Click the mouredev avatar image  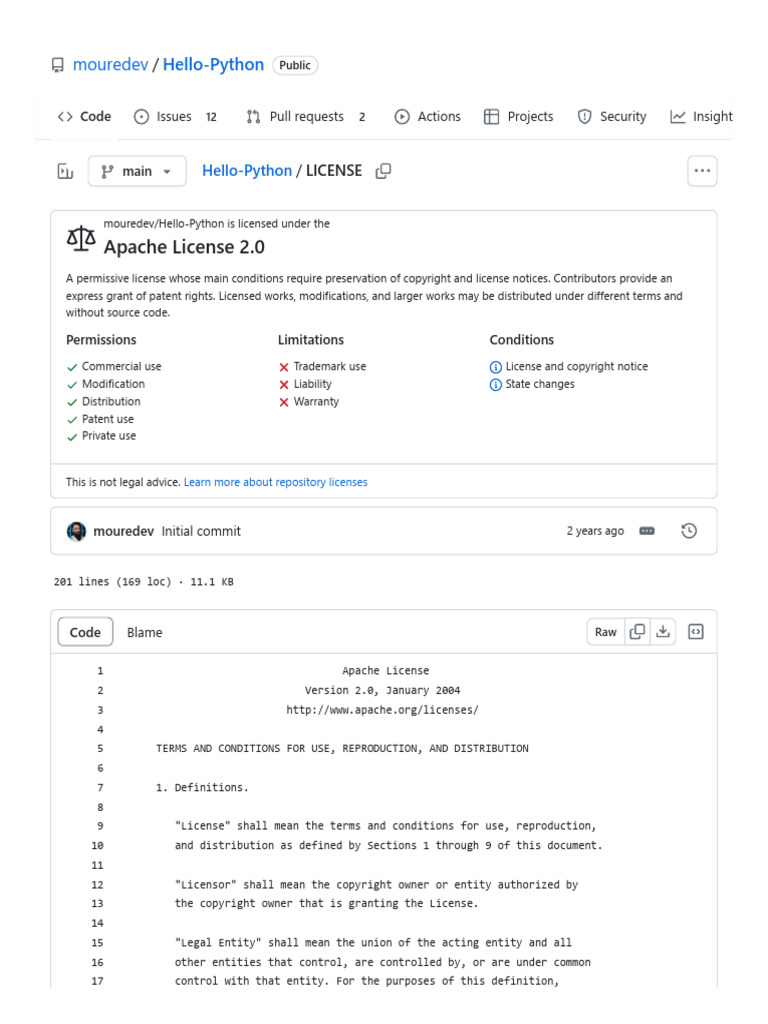[77, 531]
